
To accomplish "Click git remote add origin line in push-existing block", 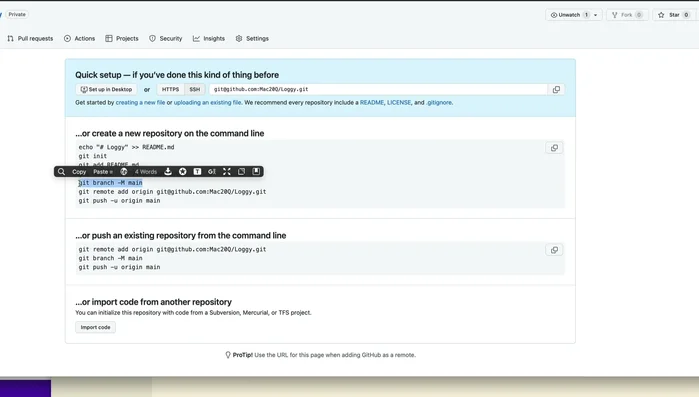I will [173, 249].
